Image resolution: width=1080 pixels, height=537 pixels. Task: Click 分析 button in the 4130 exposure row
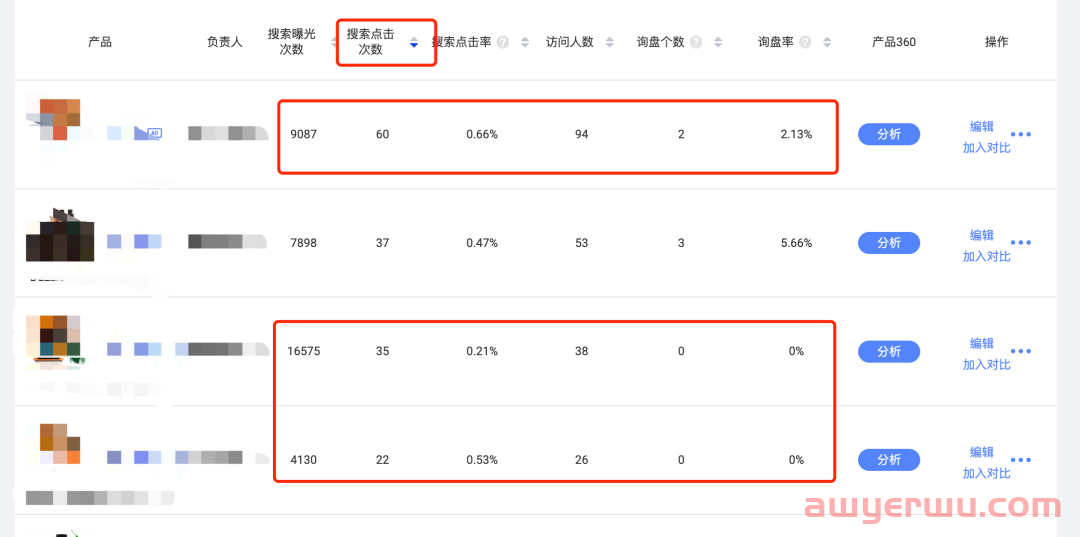(888, 460)
